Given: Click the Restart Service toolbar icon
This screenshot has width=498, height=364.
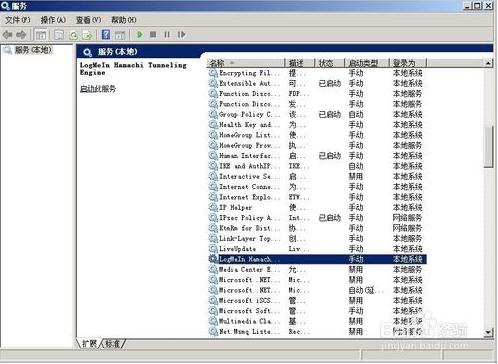Looking at the screenshot, I should coord(181,35).
